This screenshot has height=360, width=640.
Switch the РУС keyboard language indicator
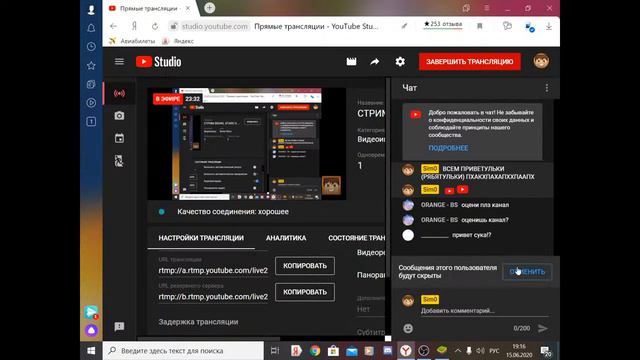pos(494,351)
